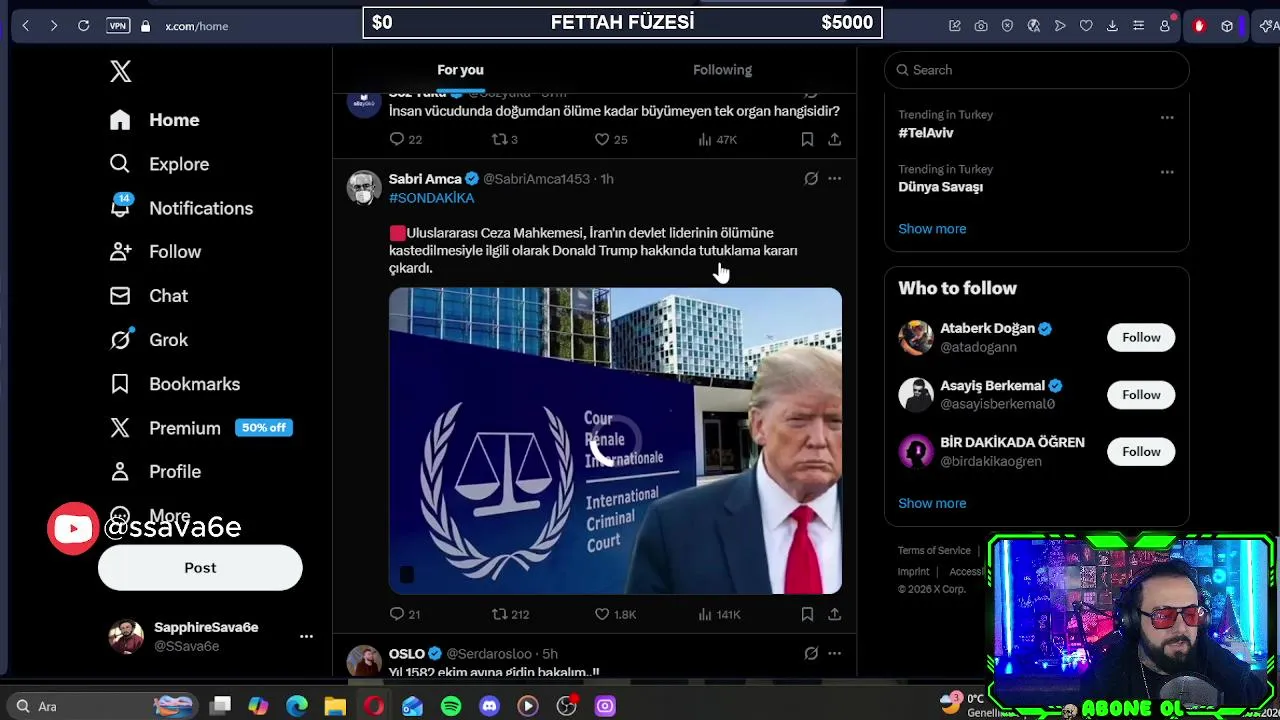Open Discord from taskbar
Screen dimensions: 1280x720
coord(489,706)
